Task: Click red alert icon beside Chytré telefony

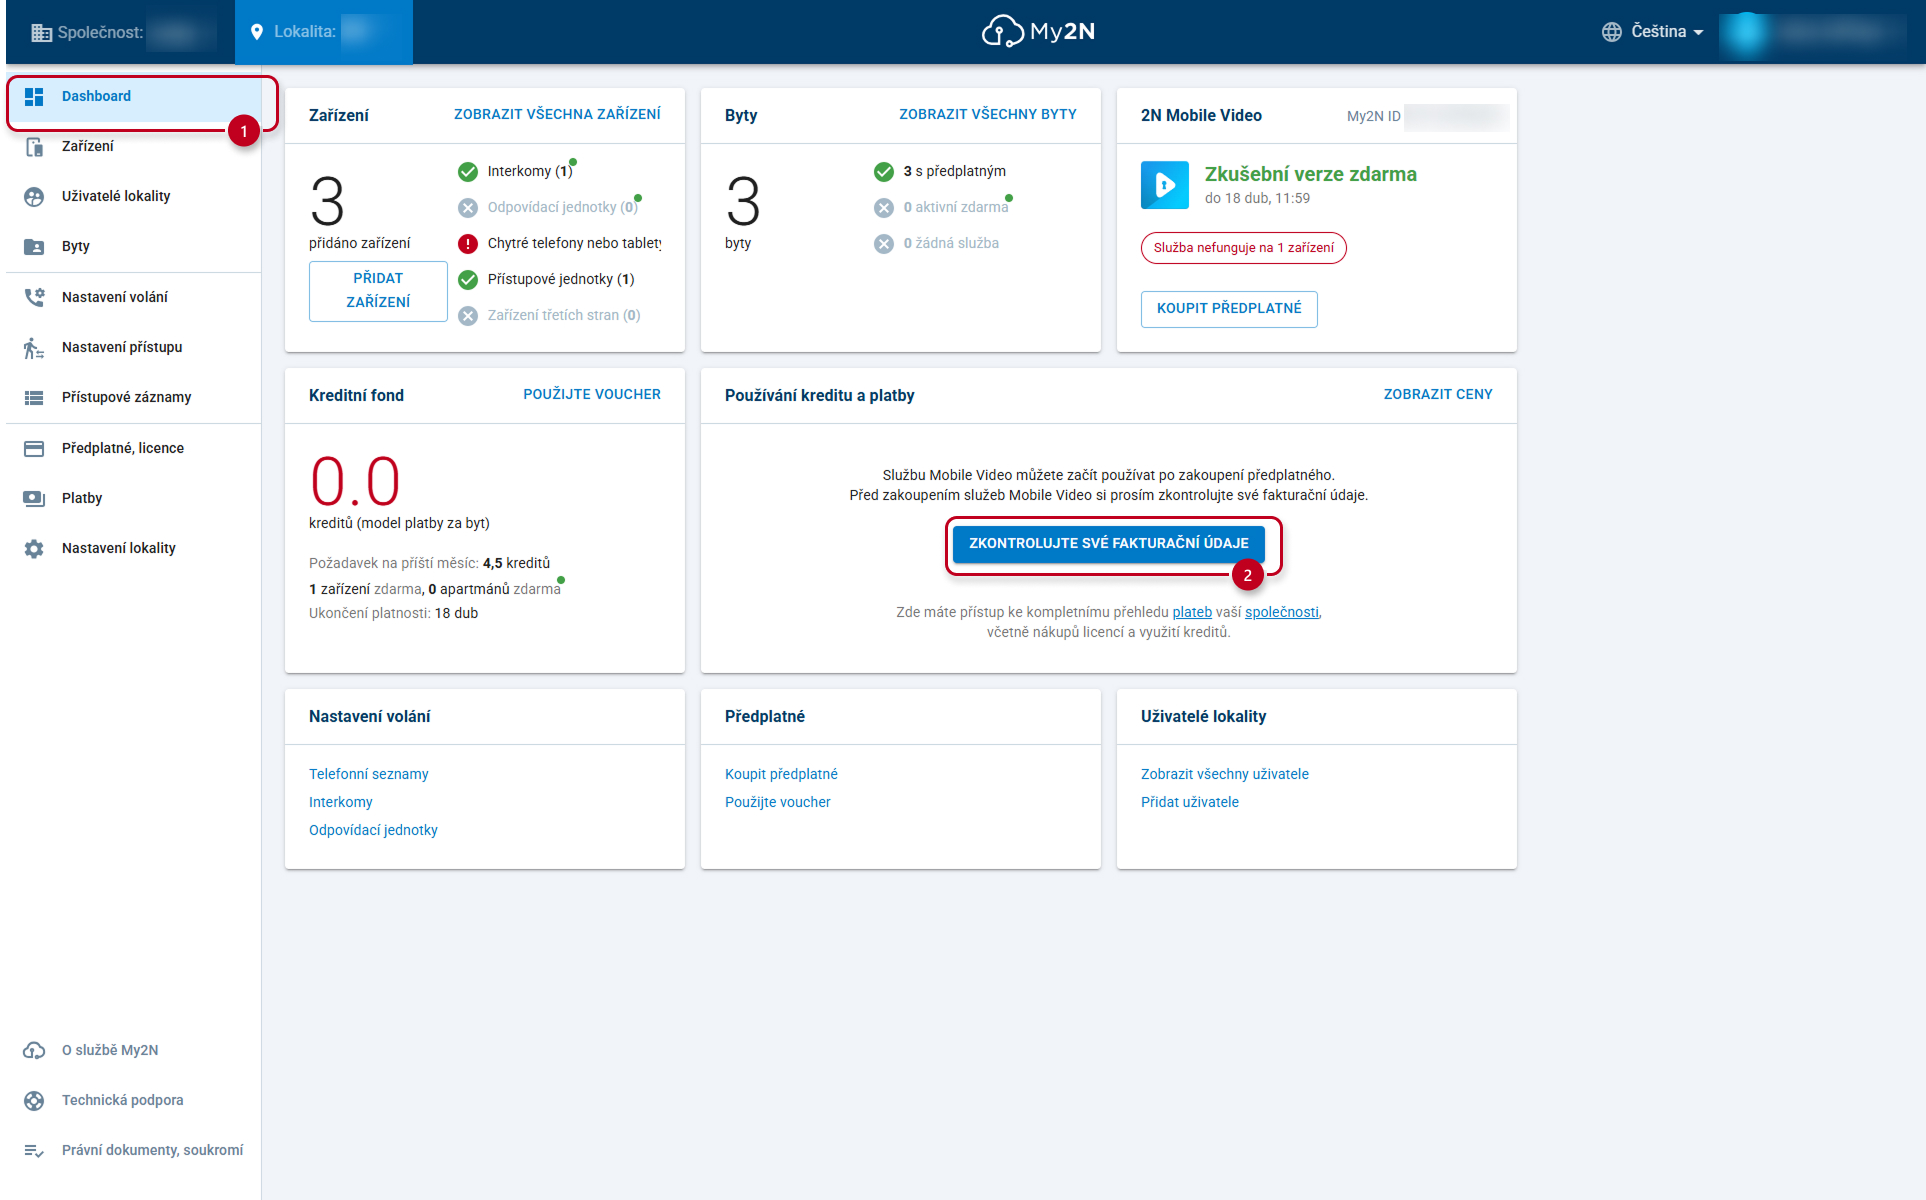Action: click(468, 243)
